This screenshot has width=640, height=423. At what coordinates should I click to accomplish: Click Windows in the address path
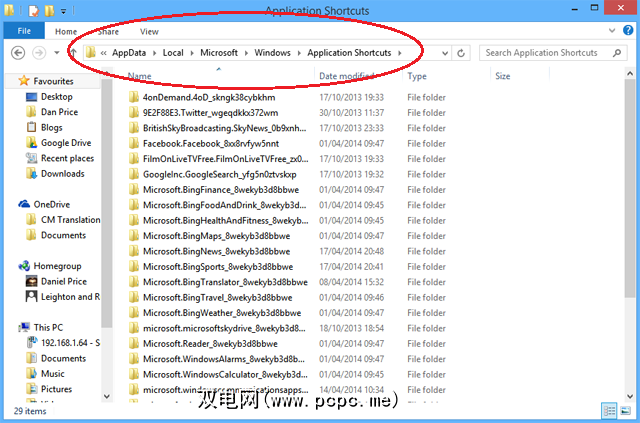[x=272, y=53]
